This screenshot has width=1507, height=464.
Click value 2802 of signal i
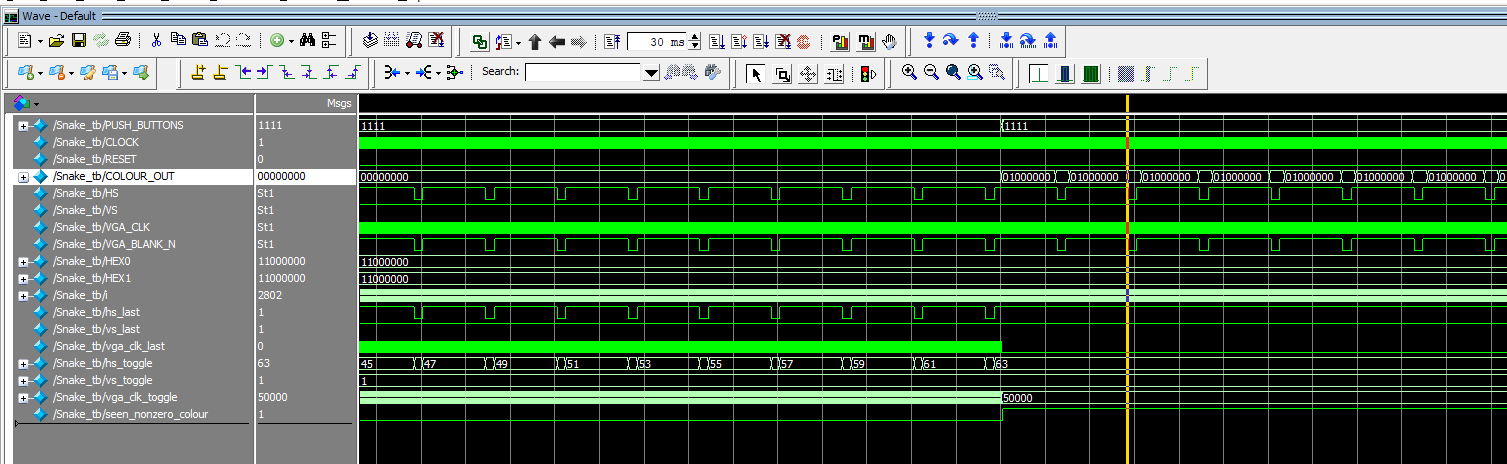point(272,296)
